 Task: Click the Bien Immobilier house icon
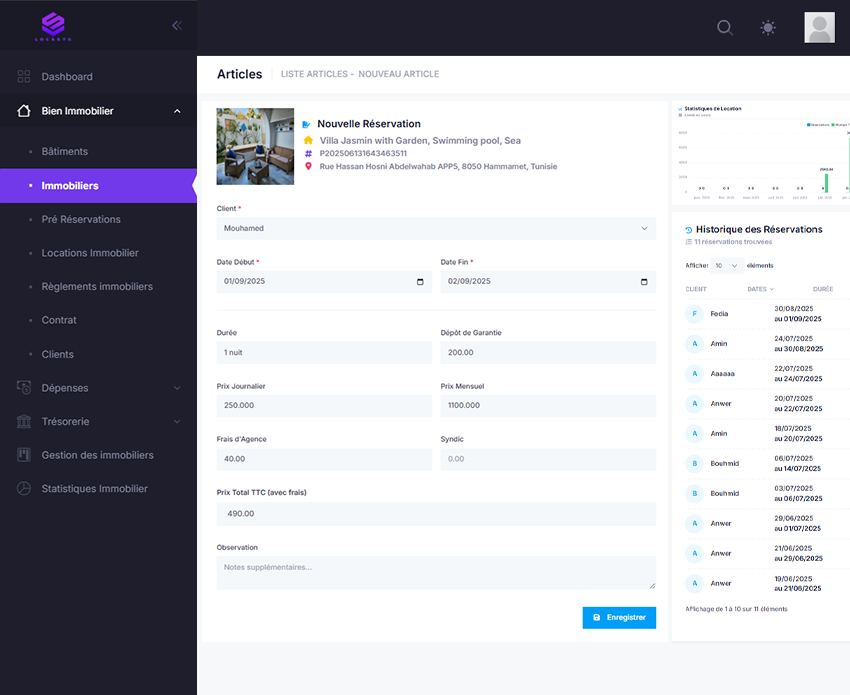click(23, 111)
